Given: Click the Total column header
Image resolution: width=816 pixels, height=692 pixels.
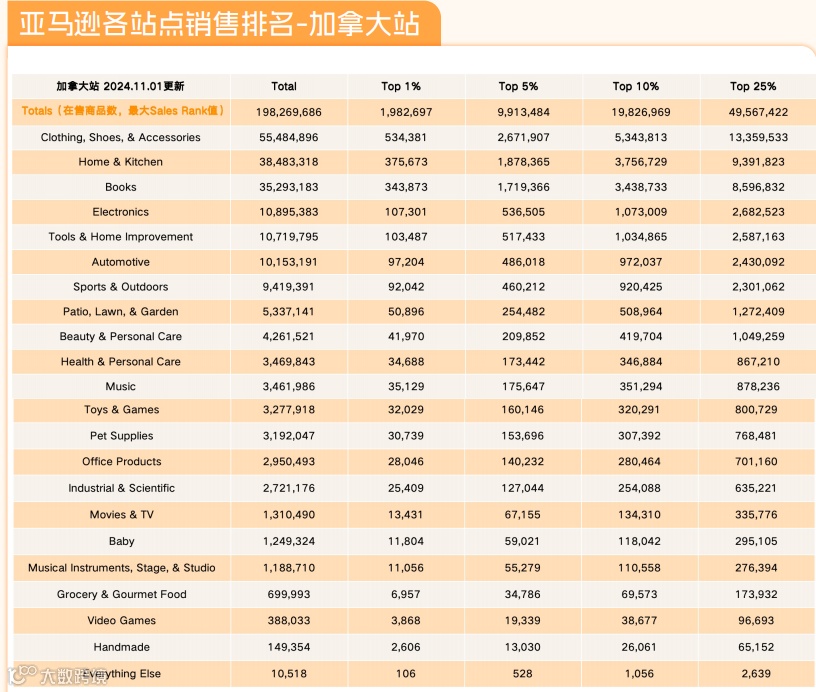Looking at the screenshot, I should pyautogui.click(x=284, y=86).
